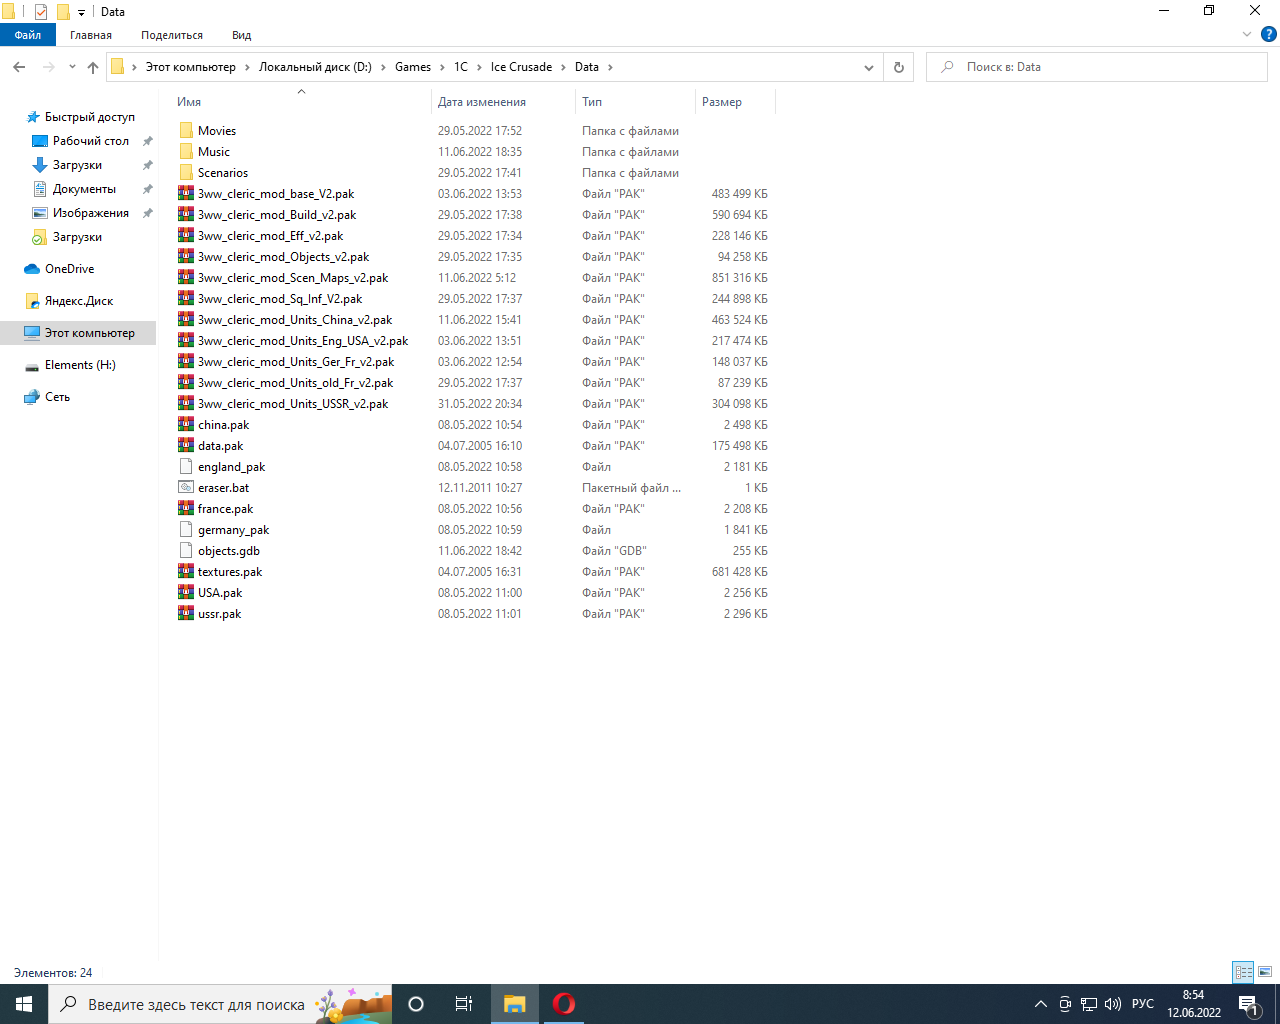Select file 3ww_cleric_mod_Scen_Maps_v2.pak
The image size is (1280, 1024).
293,278
